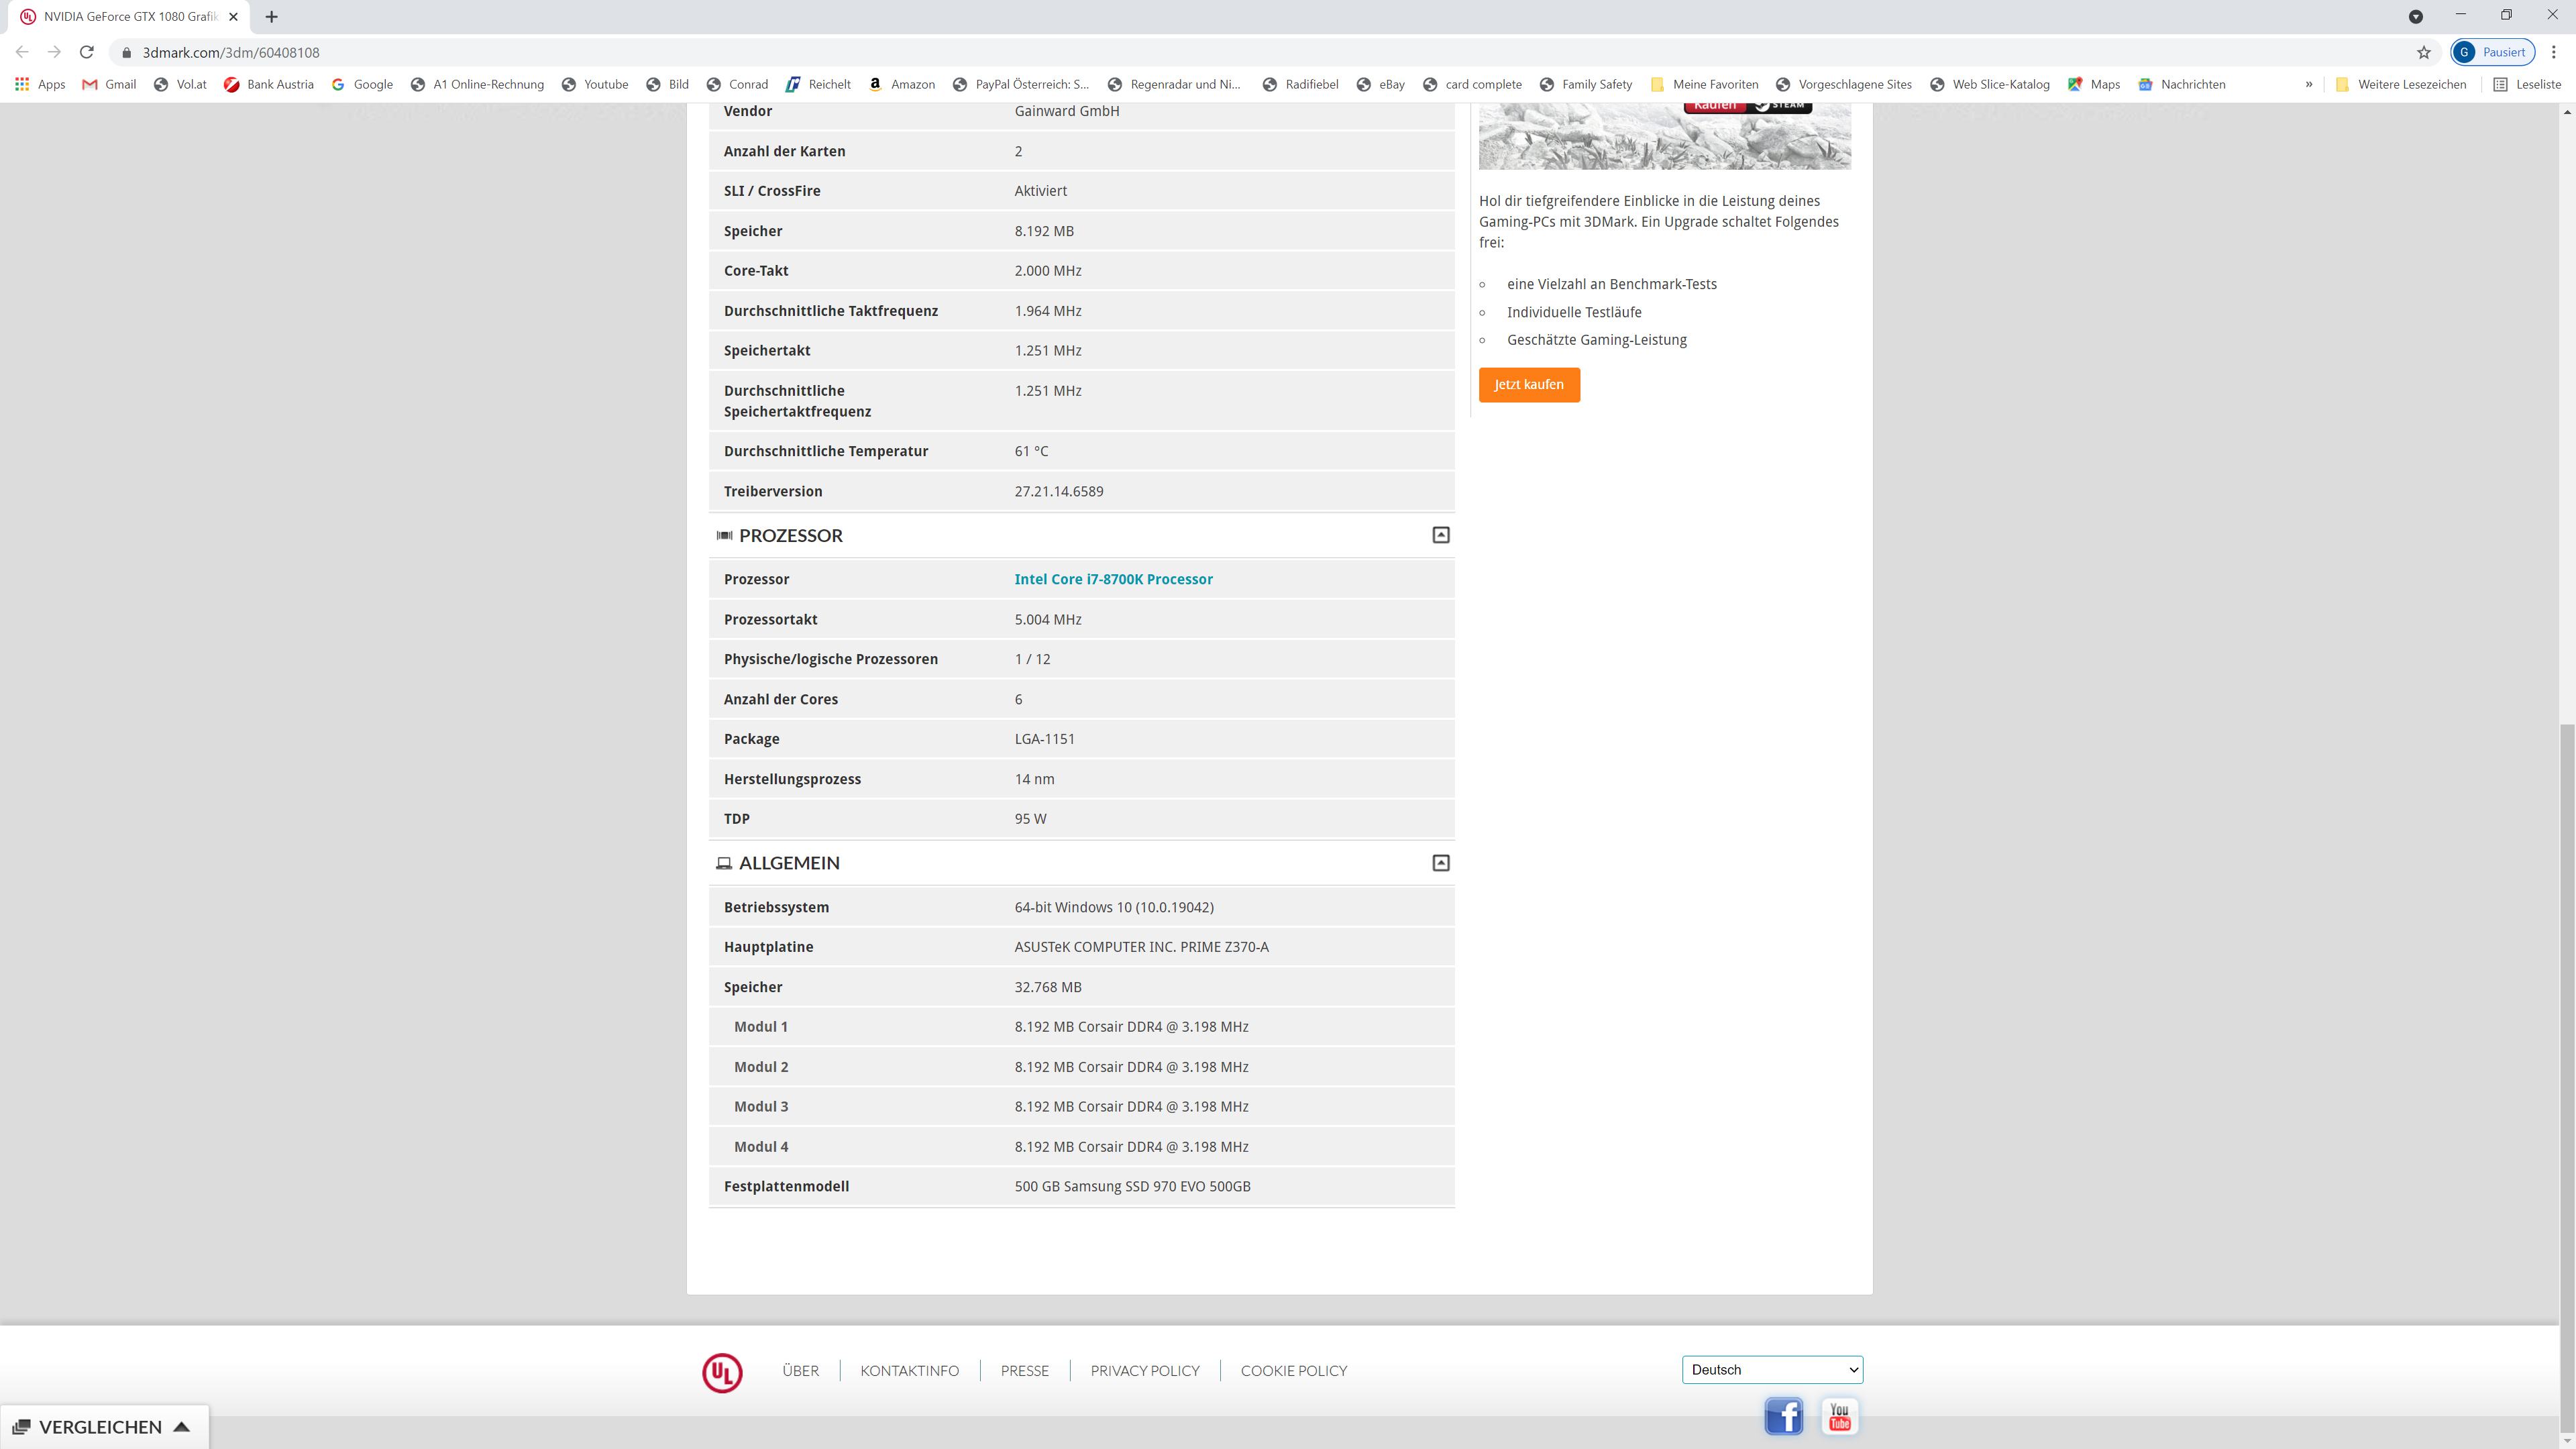Click the Facebook icon in footer
This screenshot has width=2576, height=1449.
pyautogui.click(x=1783, y=1416)
